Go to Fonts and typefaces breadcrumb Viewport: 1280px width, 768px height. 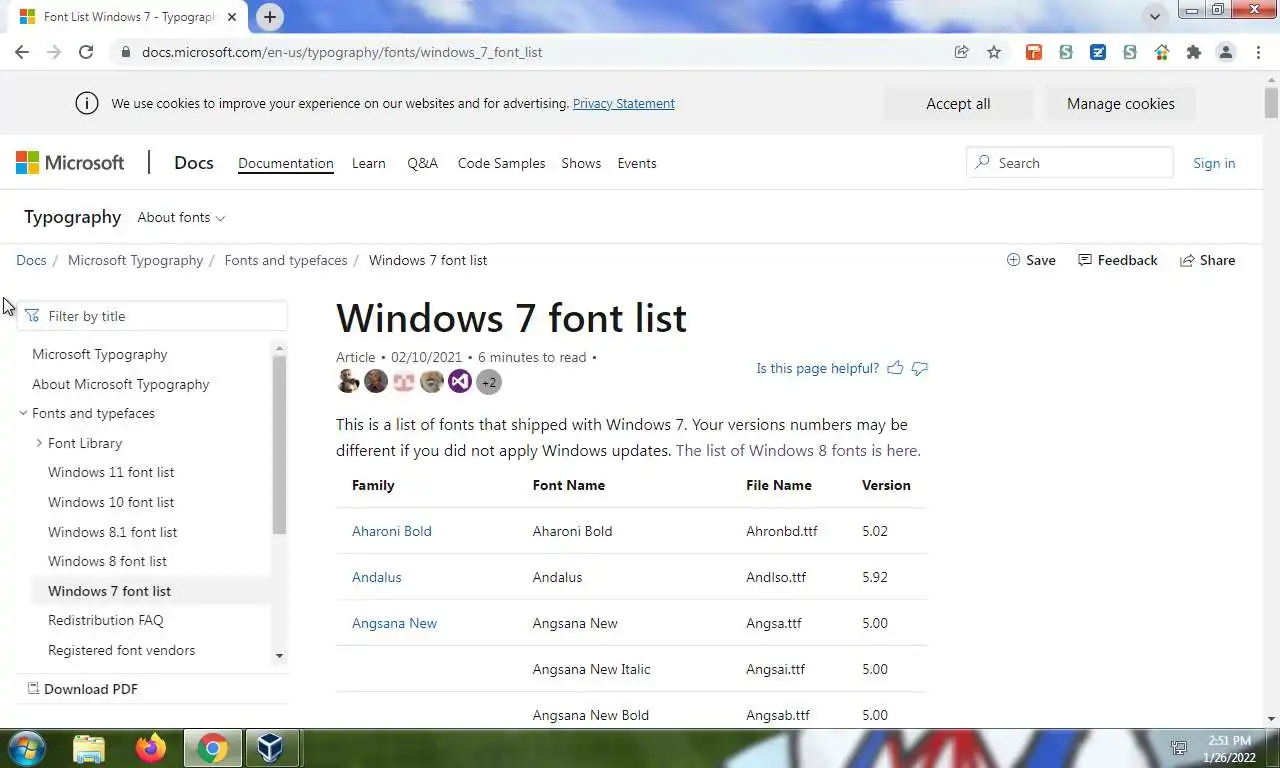click(x=286, y=260)
